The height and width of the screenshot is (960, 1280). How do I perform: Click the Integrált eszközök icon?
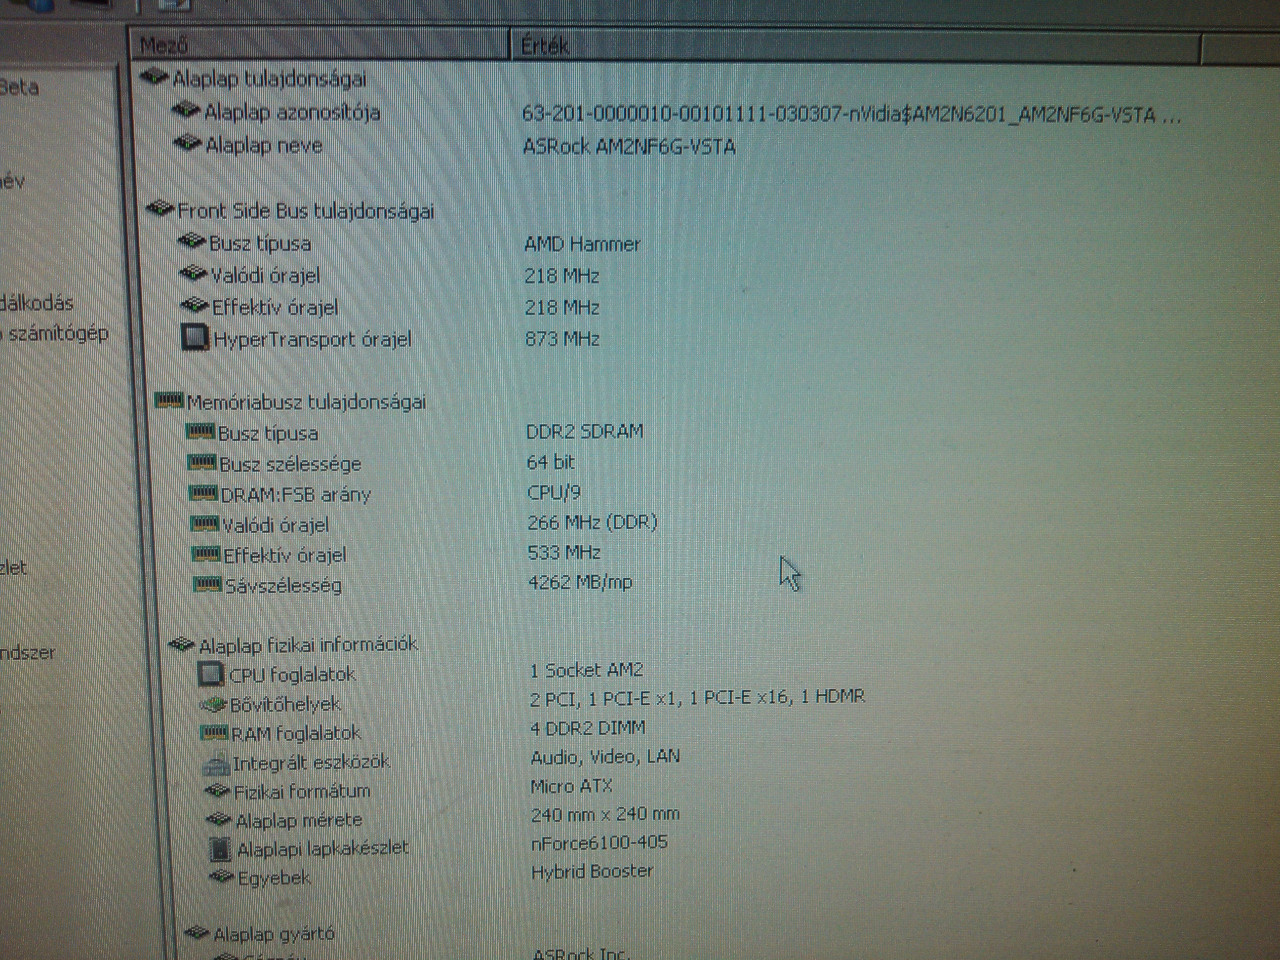[x=216, y=764]
